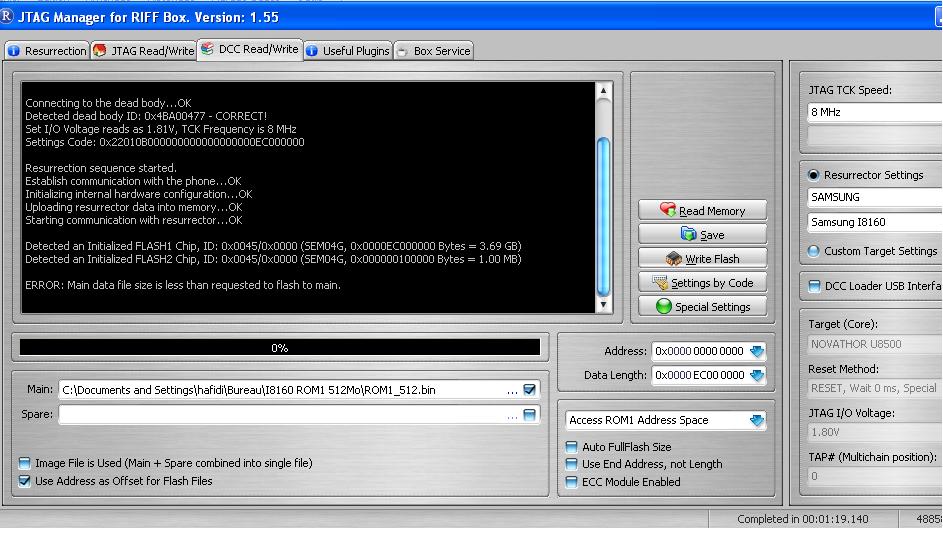Open the JTAG TCK Speed combo box
The width and height of the screenshot is (943, 533).
tap(875, 112)
